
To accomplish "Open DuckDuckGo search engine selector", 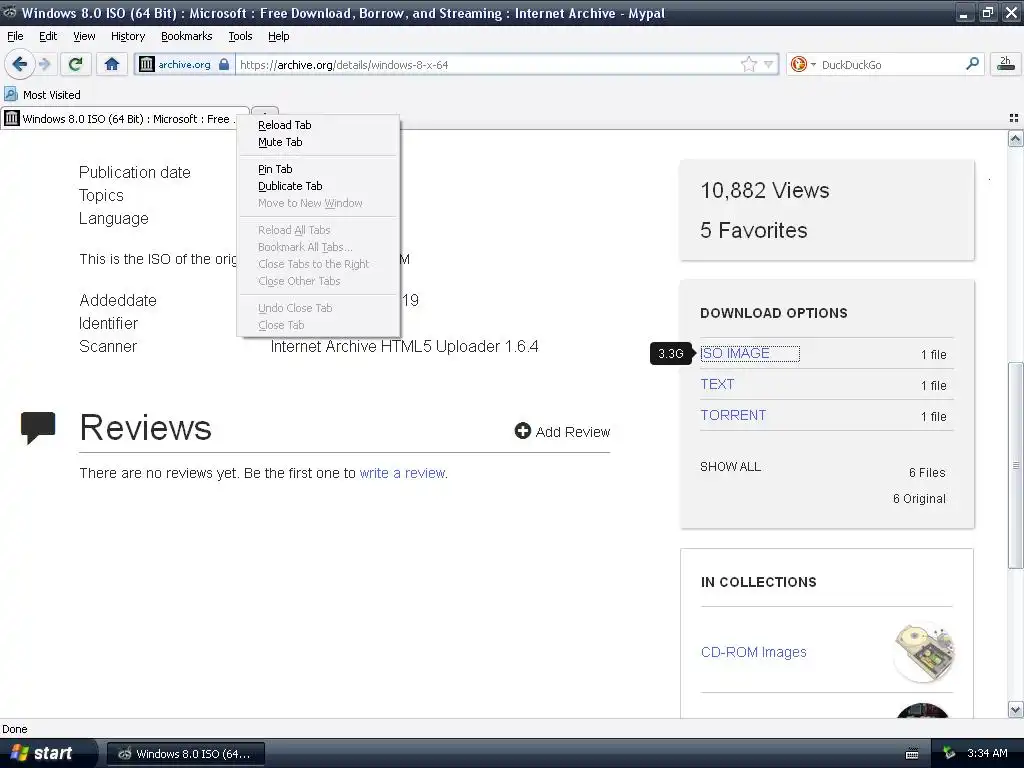I will [802, 64].
